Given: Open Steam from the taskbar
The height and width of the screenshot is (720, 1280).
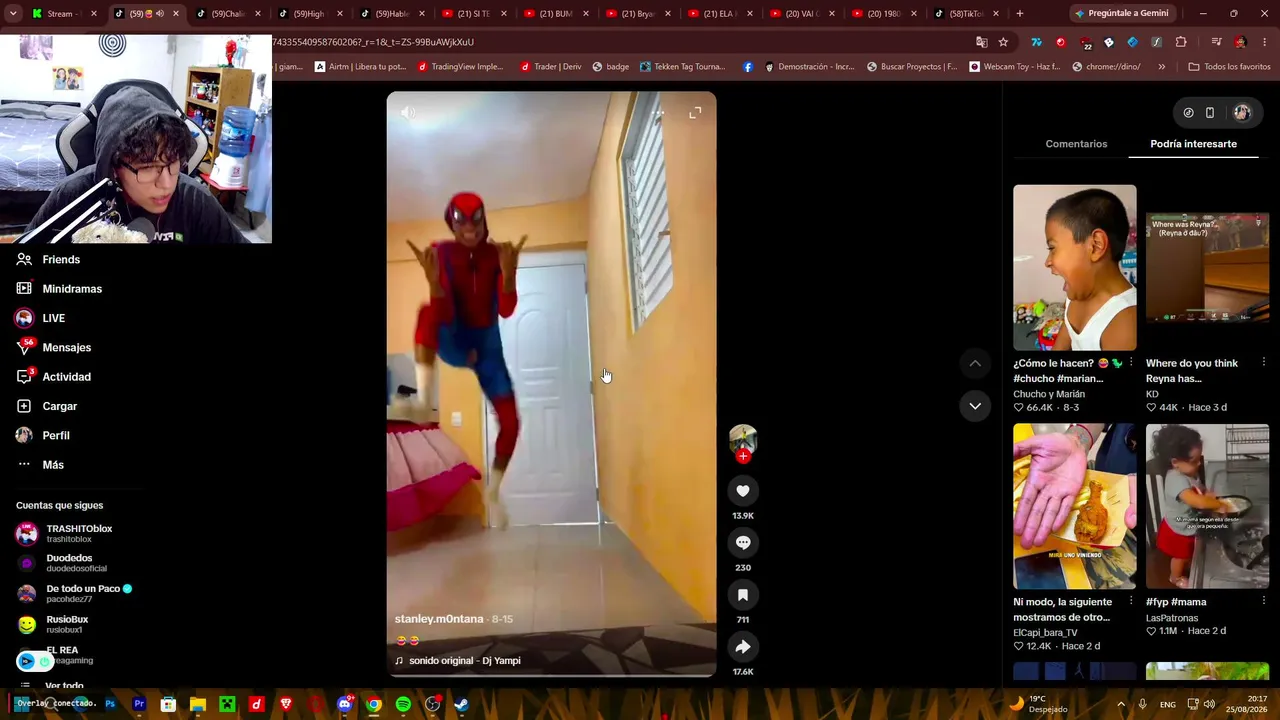Looking at the screenshot, I should click(x=462, y=704).
